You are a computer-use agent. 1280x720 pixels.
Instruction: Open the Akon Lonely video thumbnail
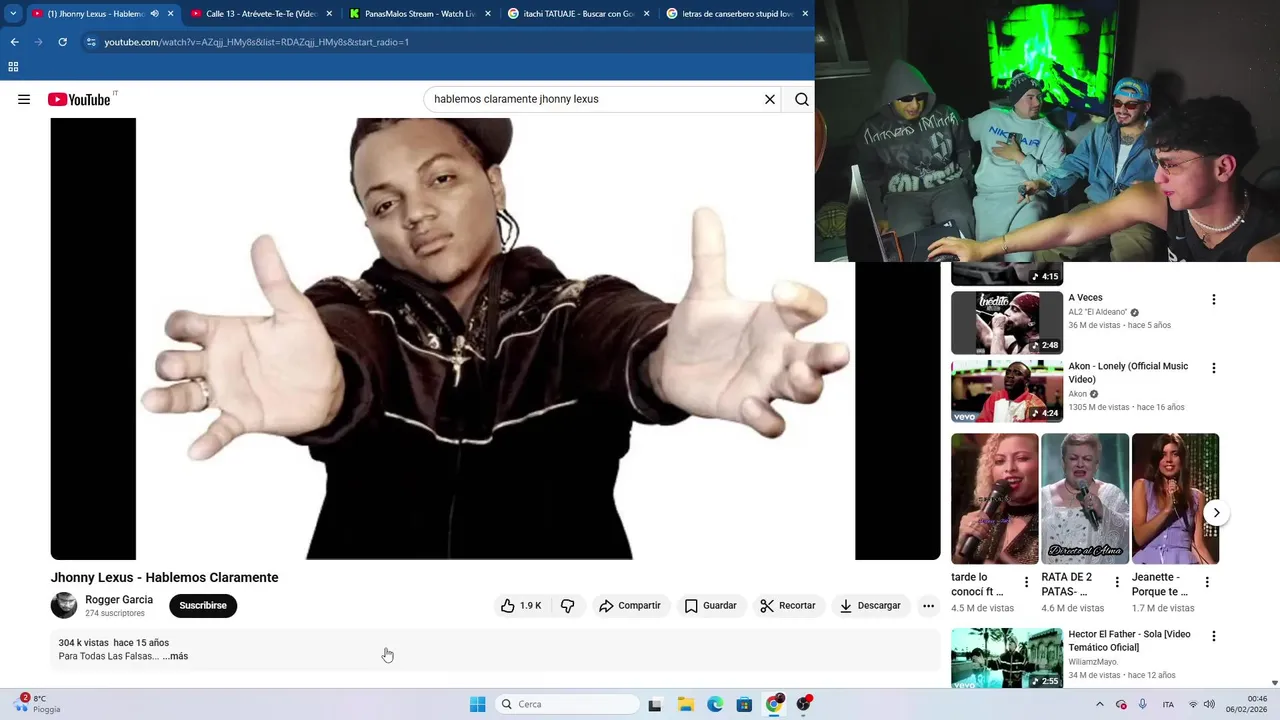coord(1007,391)
